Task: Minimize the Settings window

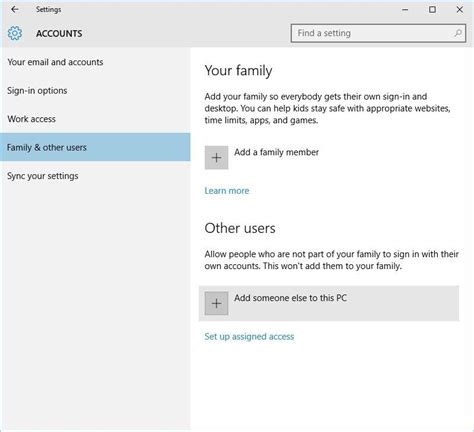Action: click(405, 10)
